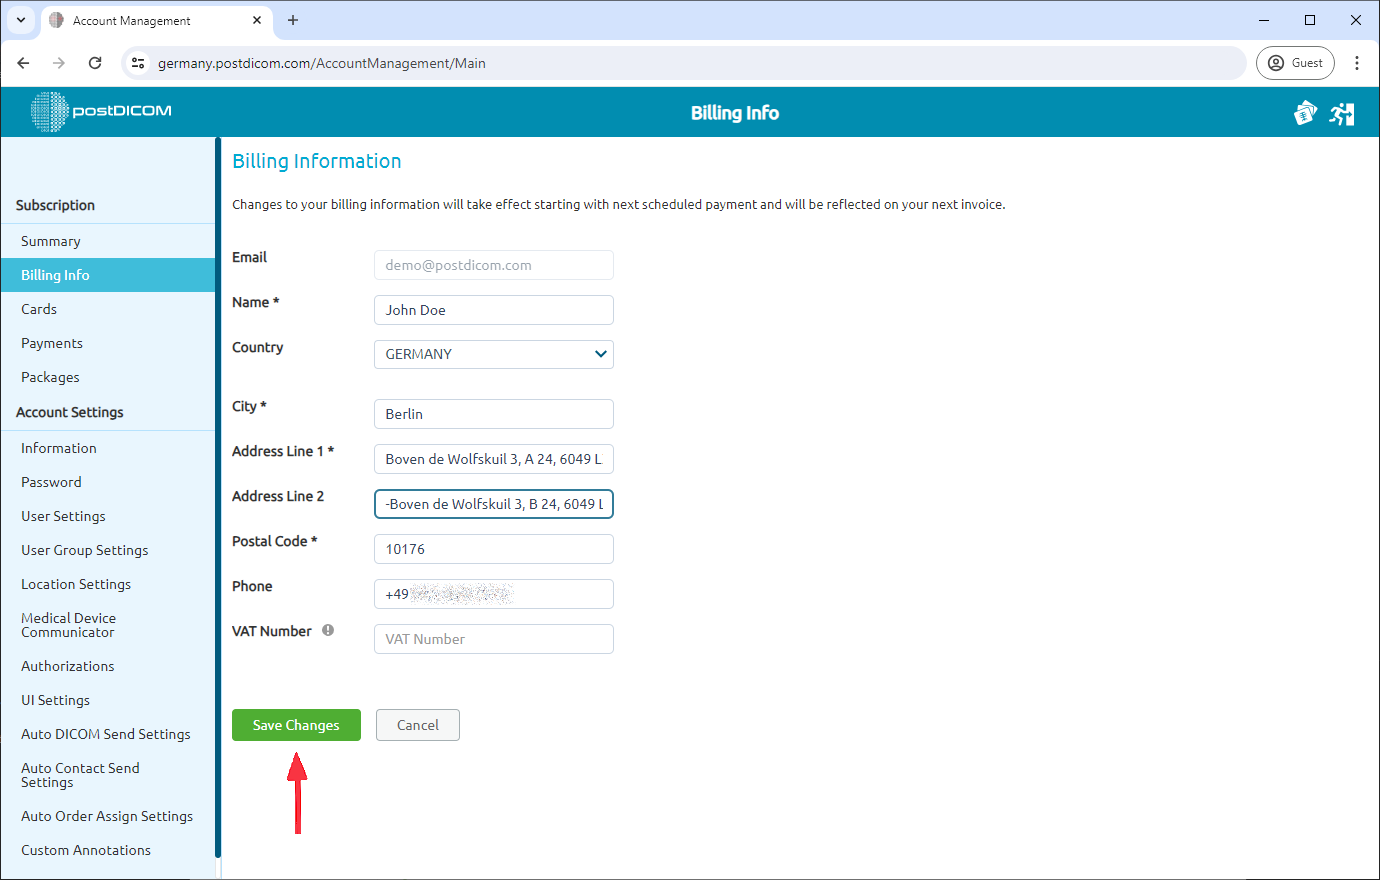Click the Save Changes button
The width and height of the screenshot is (1380, 880).
296,725
